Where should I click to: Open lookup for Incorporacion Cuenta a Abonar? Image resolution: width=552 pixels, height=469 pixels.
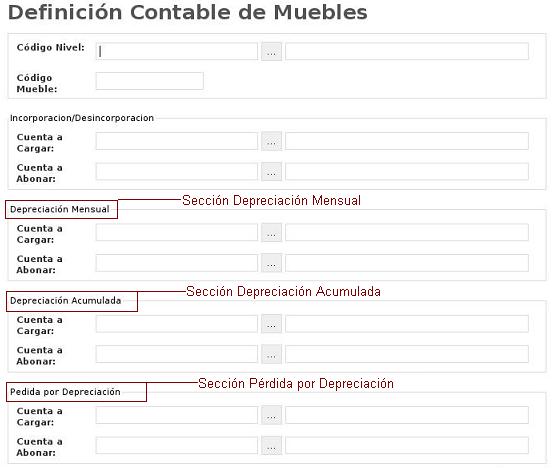tap(271, 171)
